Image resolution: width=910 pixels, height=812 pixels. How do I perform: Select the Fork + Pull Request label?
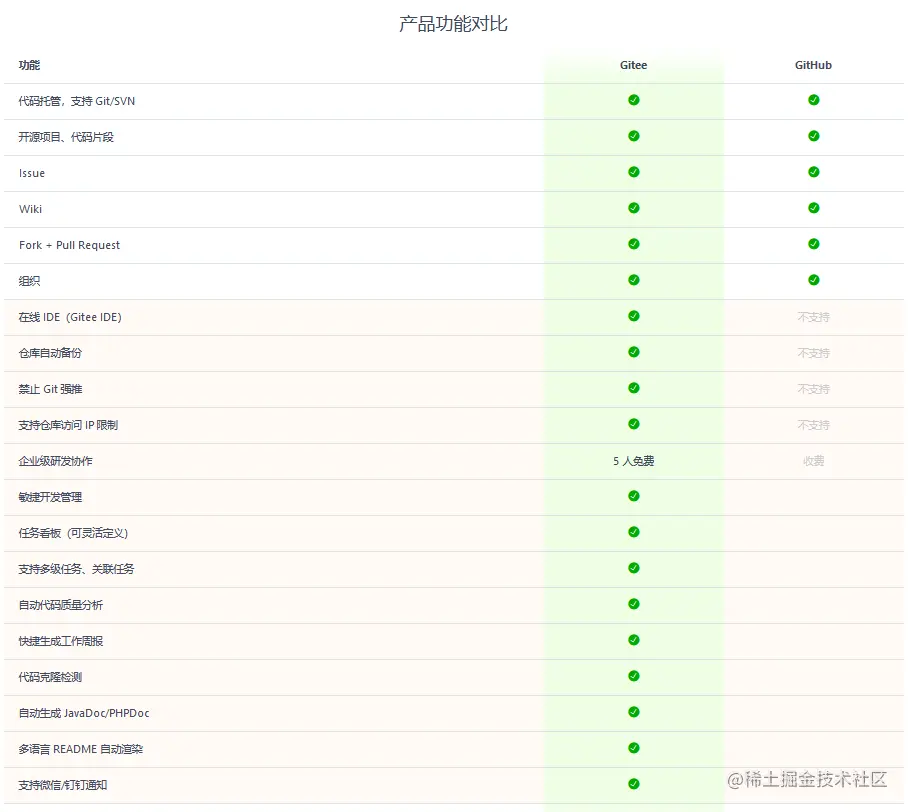[69, 245]
